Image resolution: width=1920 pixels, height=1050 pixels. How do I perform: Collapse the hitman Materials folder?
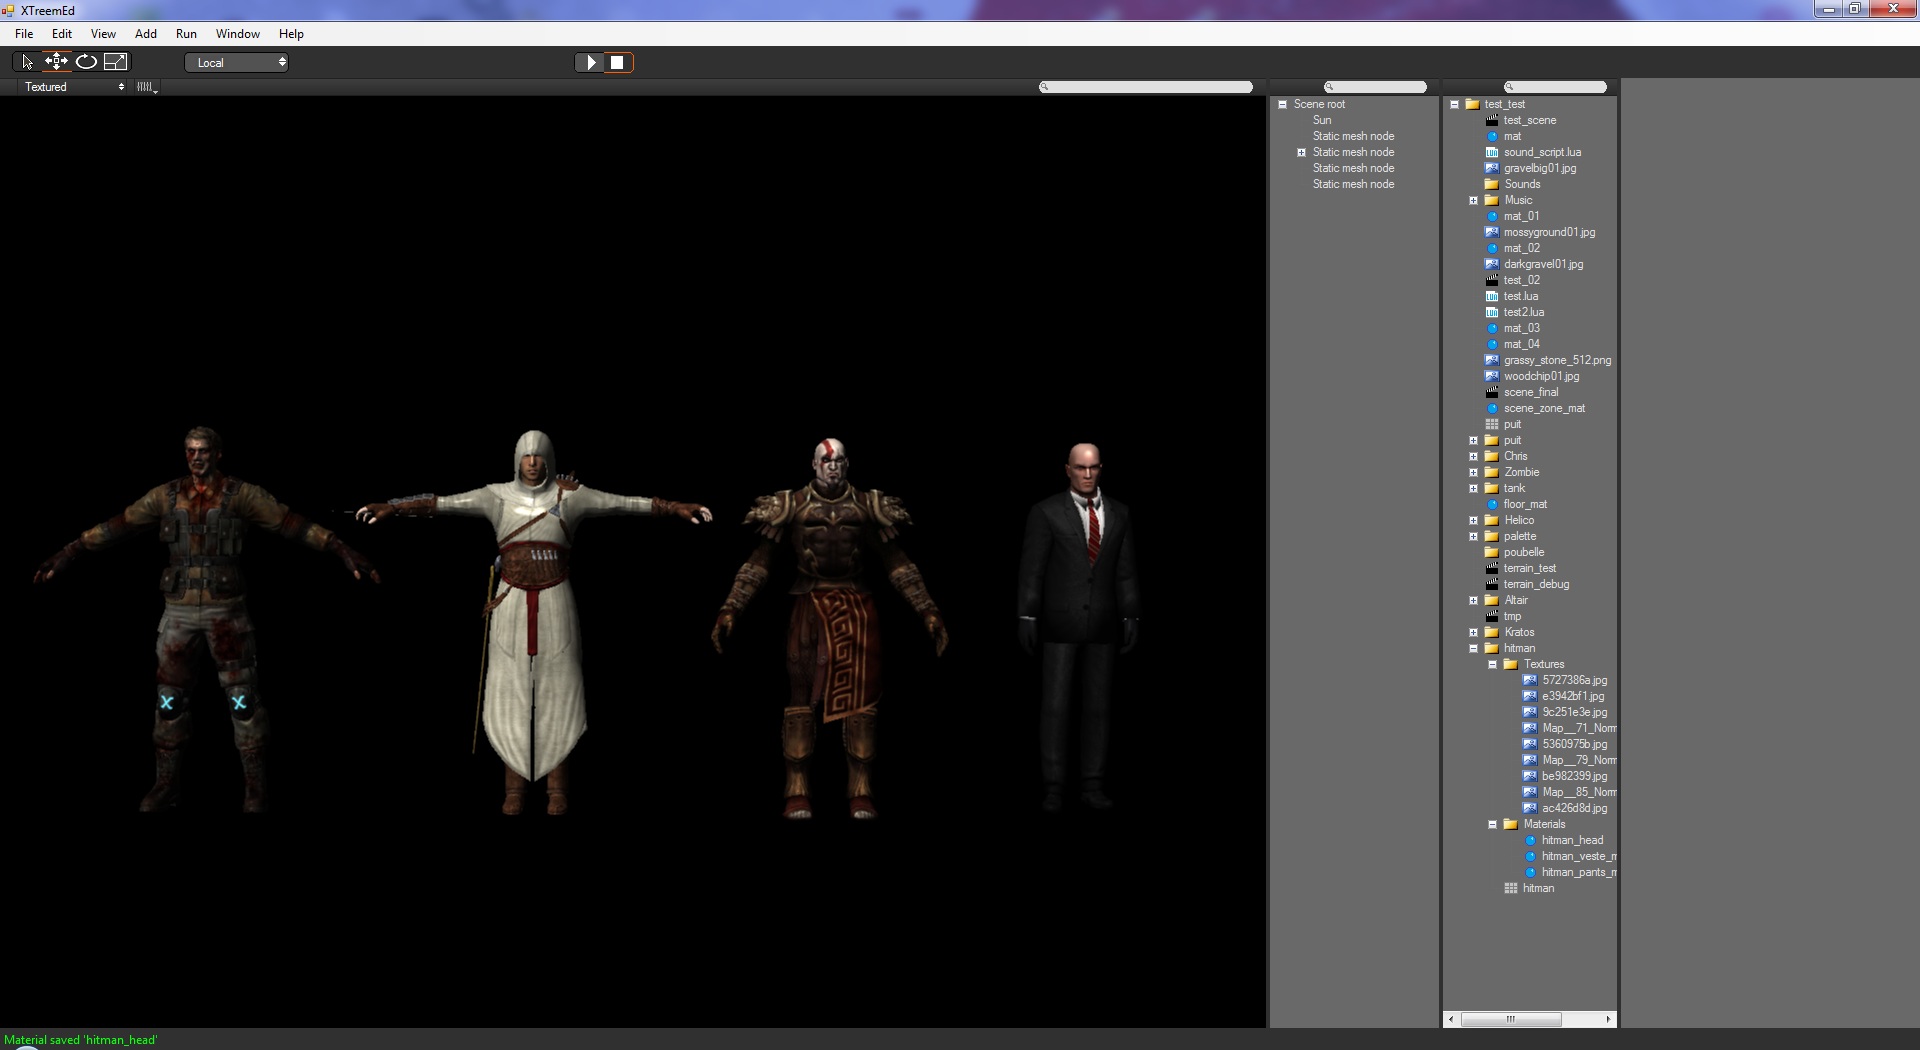click(1492, 824)
